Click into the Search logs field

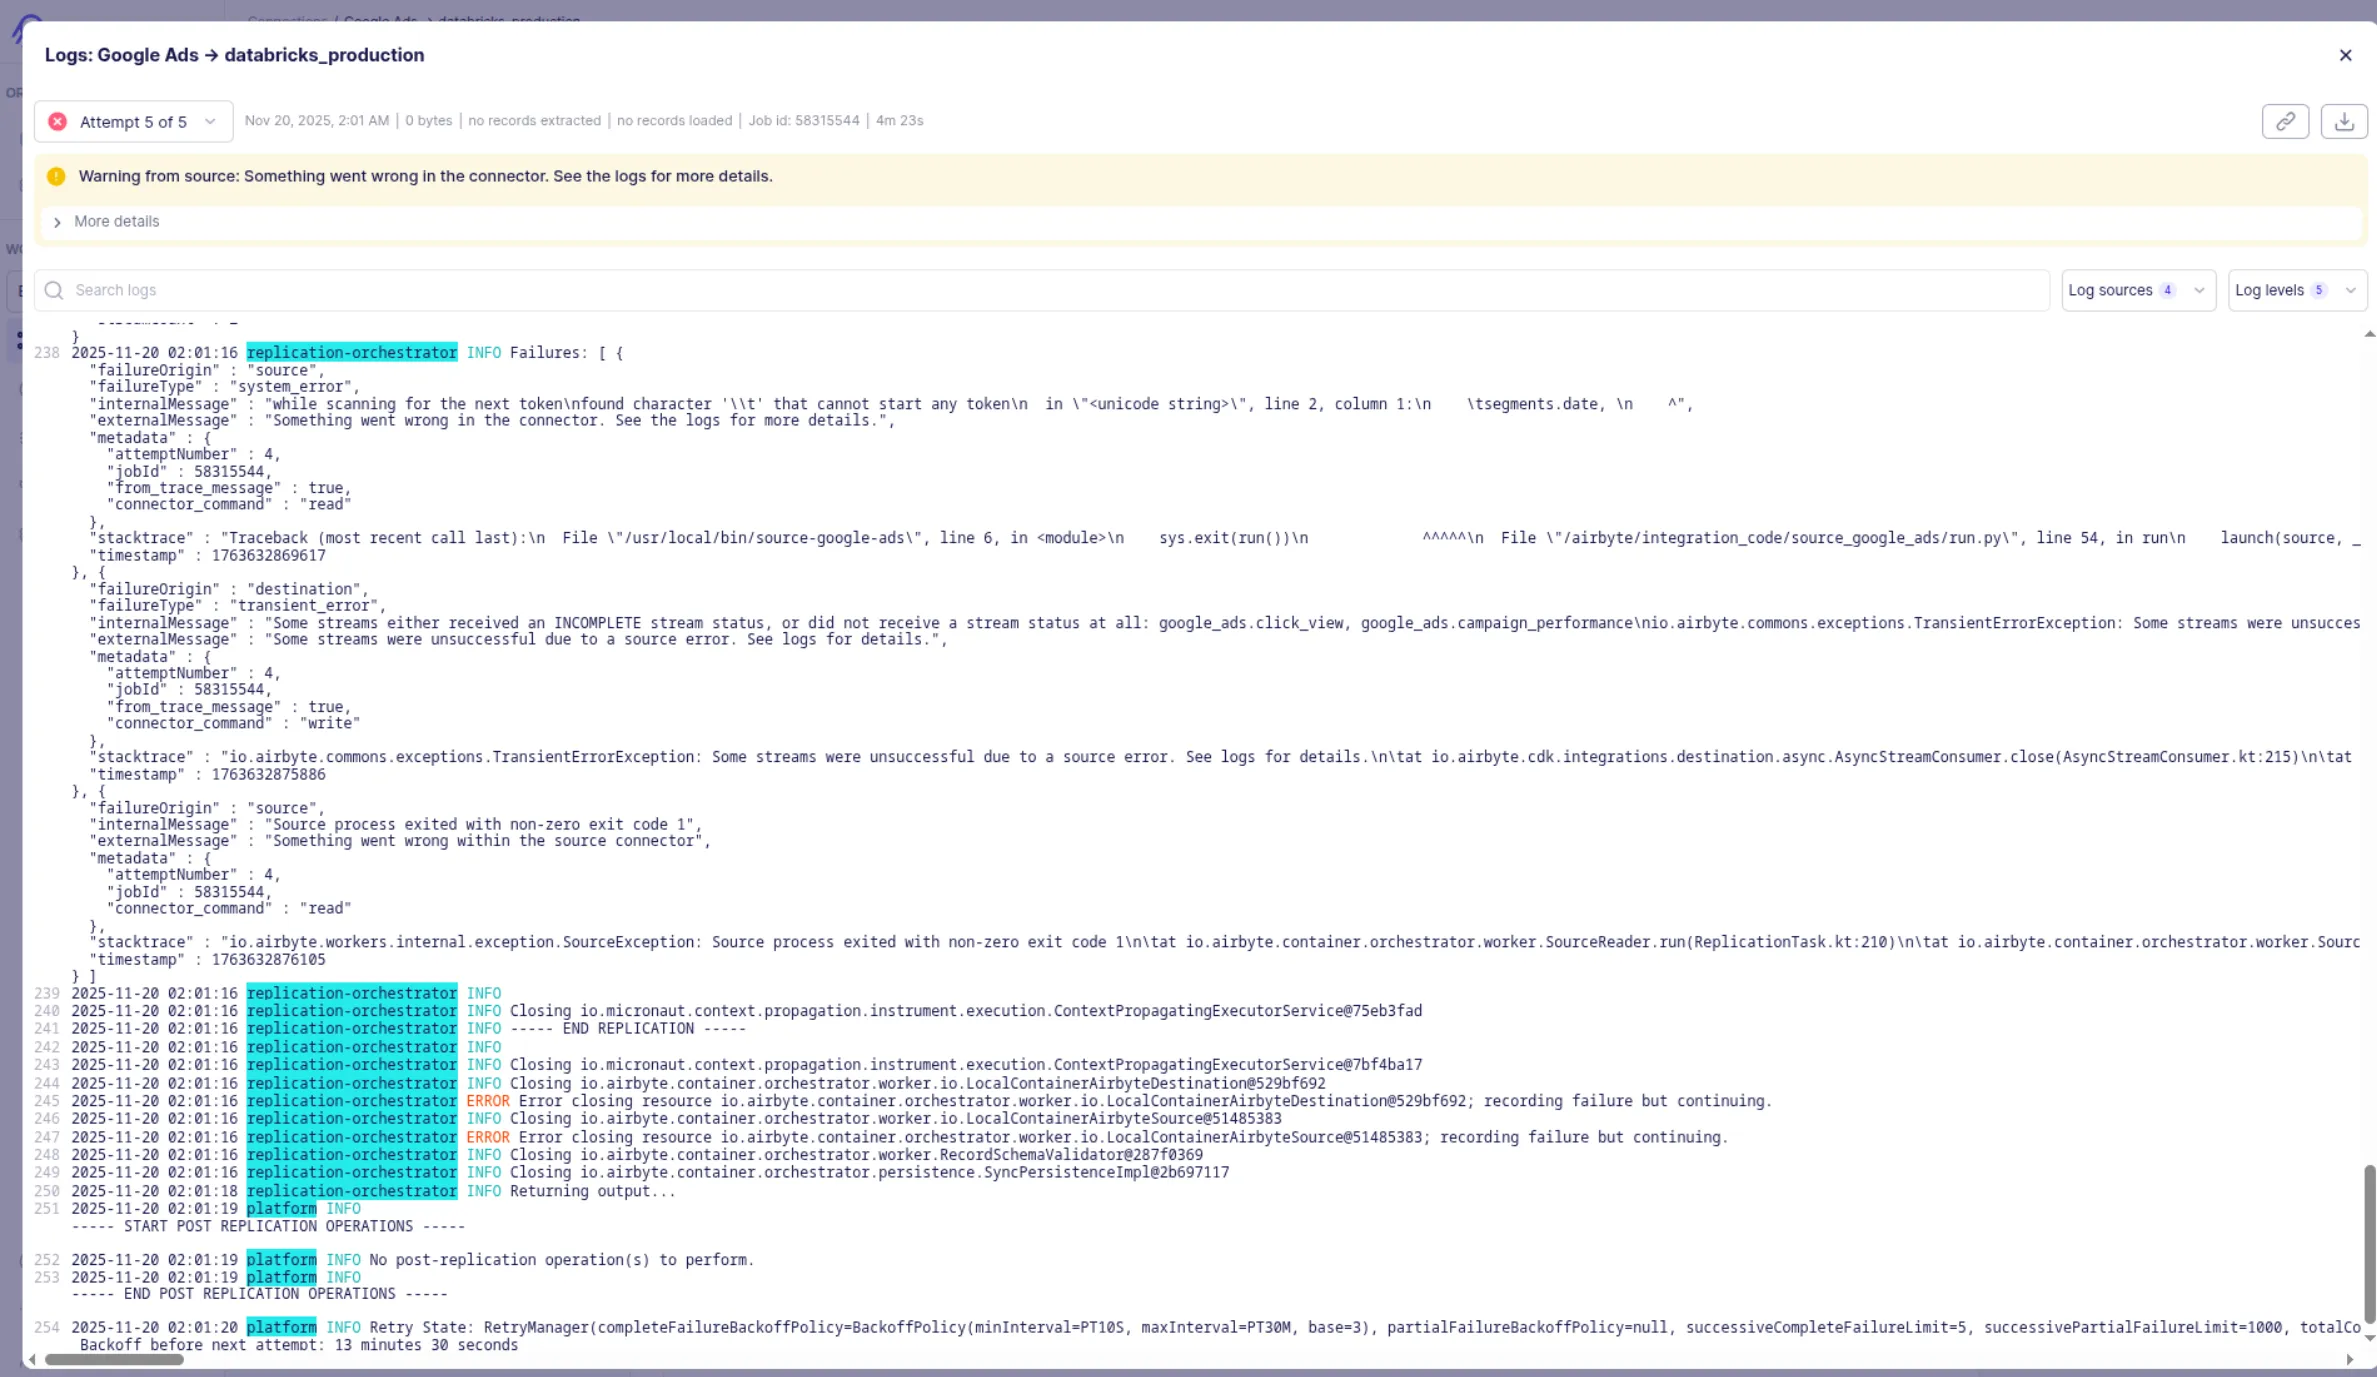(x=400, y=290)
